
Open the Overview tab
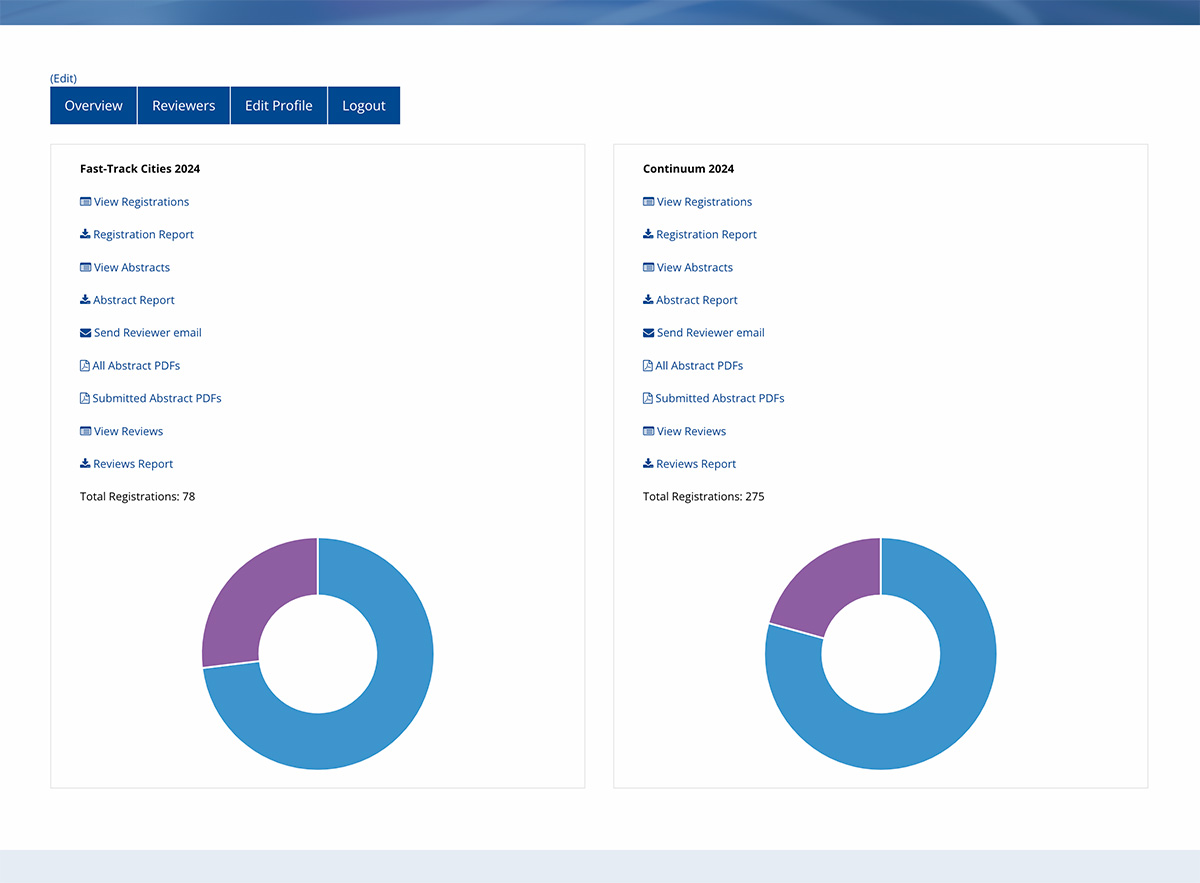[94, 106]
